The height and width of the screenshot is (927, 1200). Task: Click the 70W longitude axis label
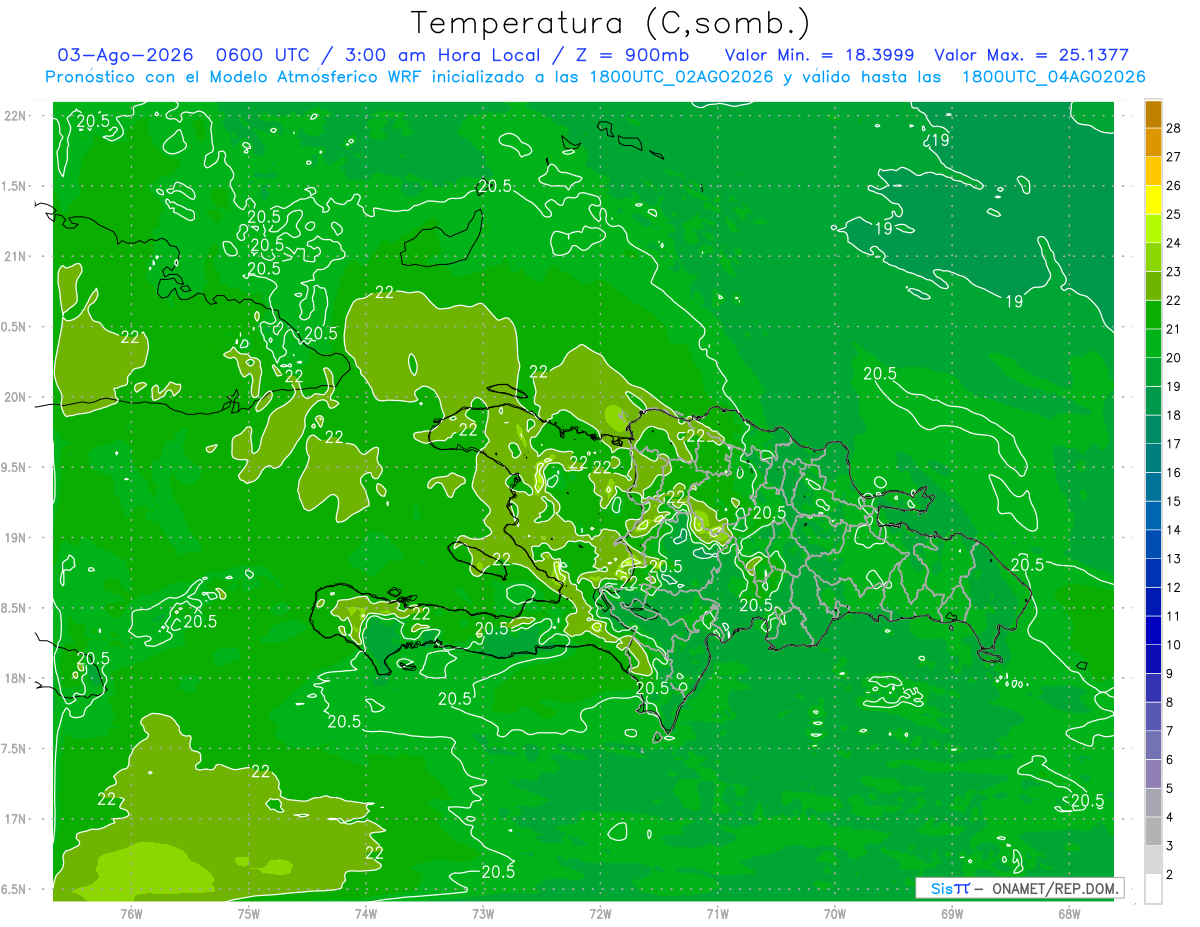coord(835,914)
